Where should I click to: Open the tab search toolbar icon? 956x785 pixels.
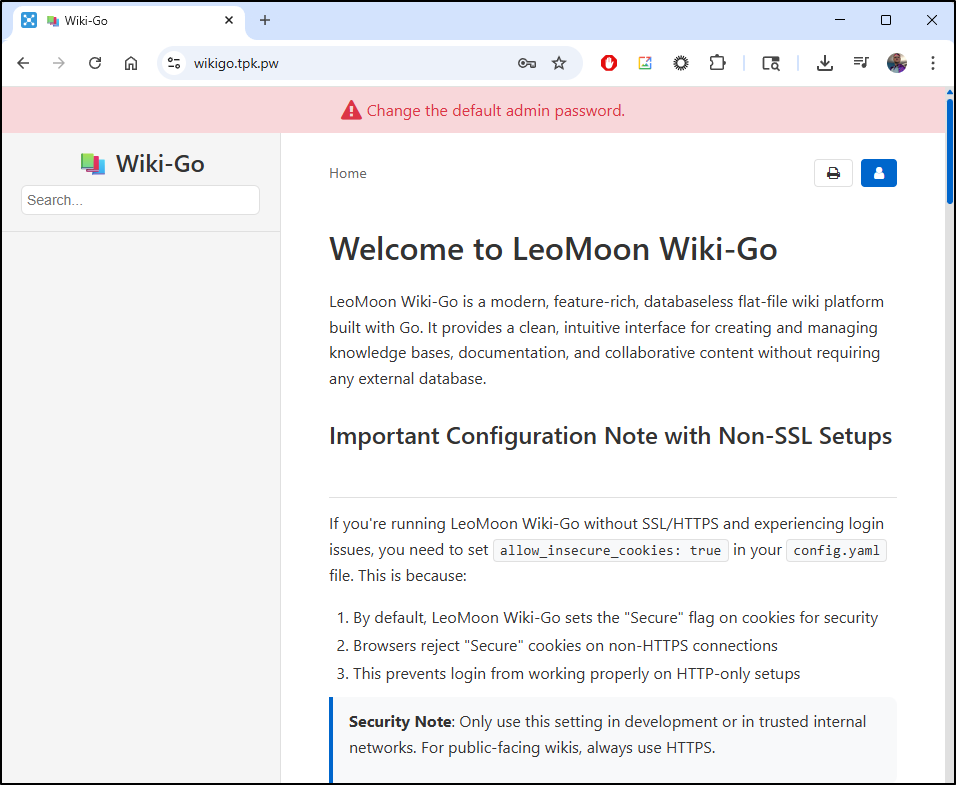click(771, 63)
